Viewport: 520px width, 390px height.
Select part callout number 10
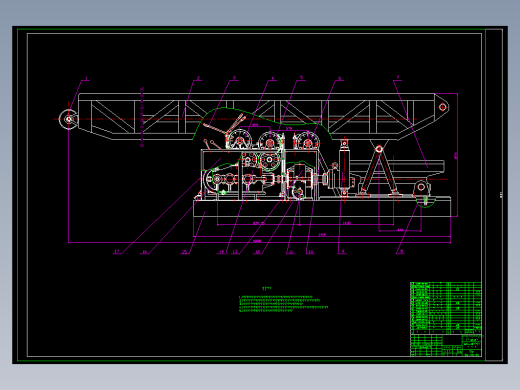tap(310, 252)
